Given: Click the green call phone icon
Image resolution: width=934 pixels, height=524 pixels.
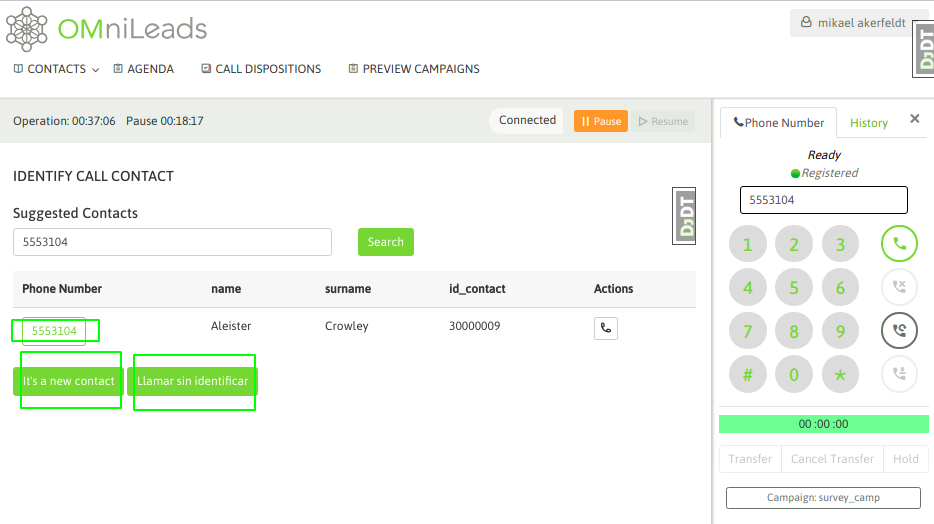Looking at the screenshot, I should click(899, 244).
